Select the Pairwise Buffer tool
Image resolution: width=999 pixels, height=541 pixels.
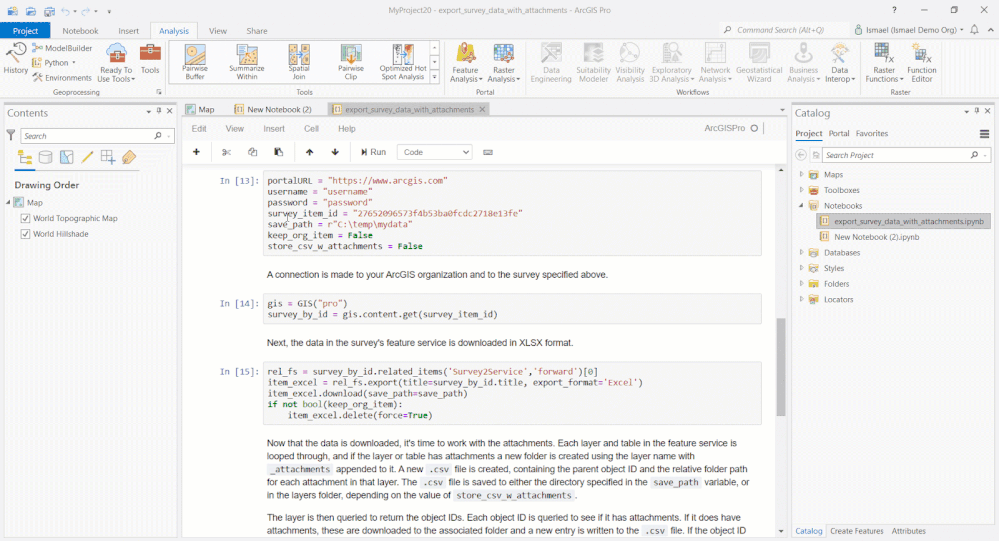(x=195, y=62)
